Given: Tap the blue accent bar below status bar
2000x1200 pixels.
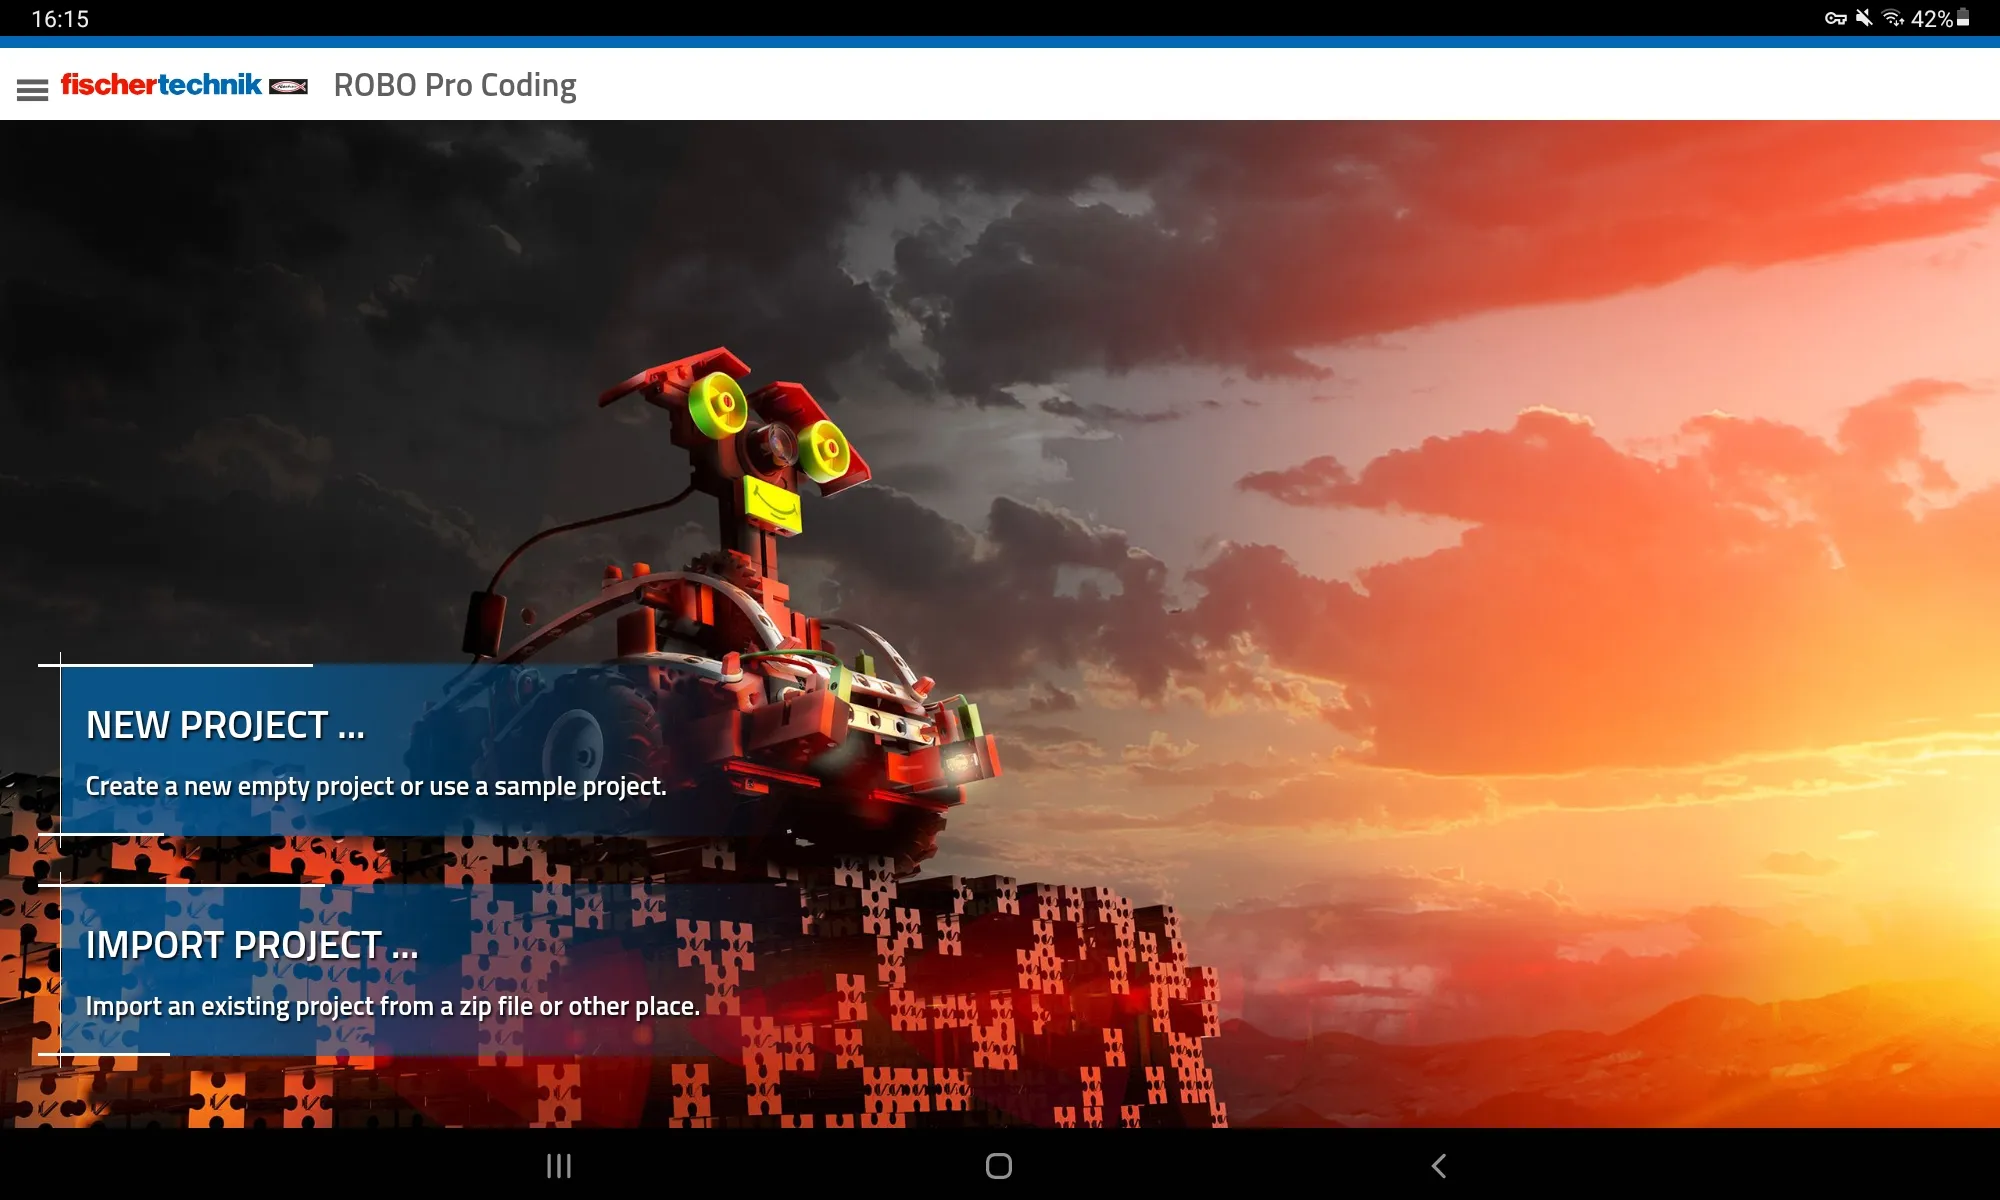Looking at the screenshot, I should click(1000, 42).
